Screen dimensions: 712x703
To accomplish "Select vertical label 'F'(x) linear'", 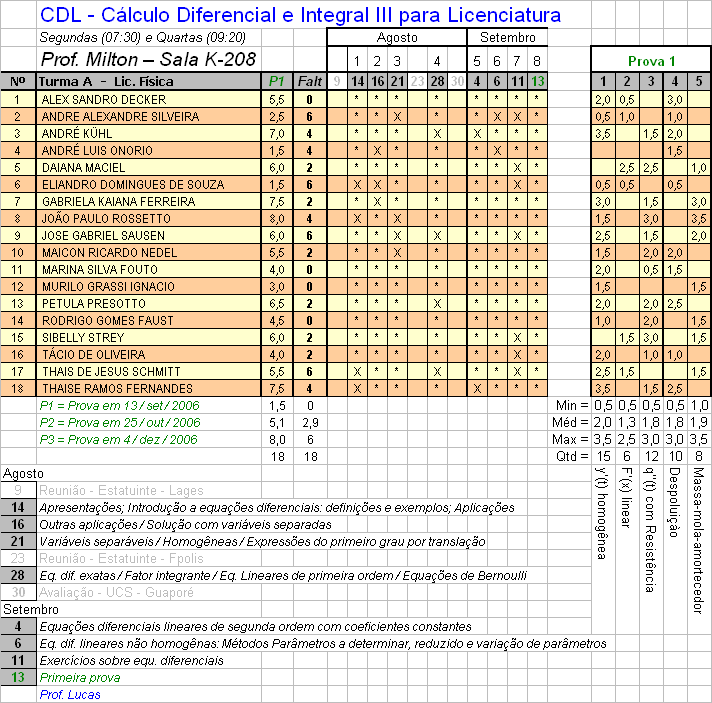I will [x=626, y=497].
